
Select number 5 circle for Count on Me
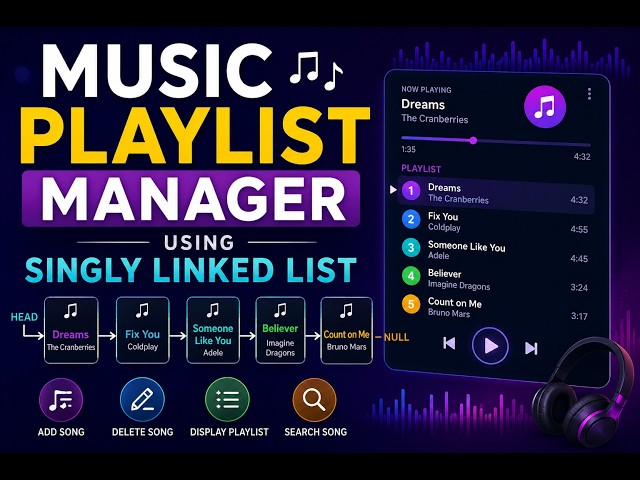(x=411, y=304)
